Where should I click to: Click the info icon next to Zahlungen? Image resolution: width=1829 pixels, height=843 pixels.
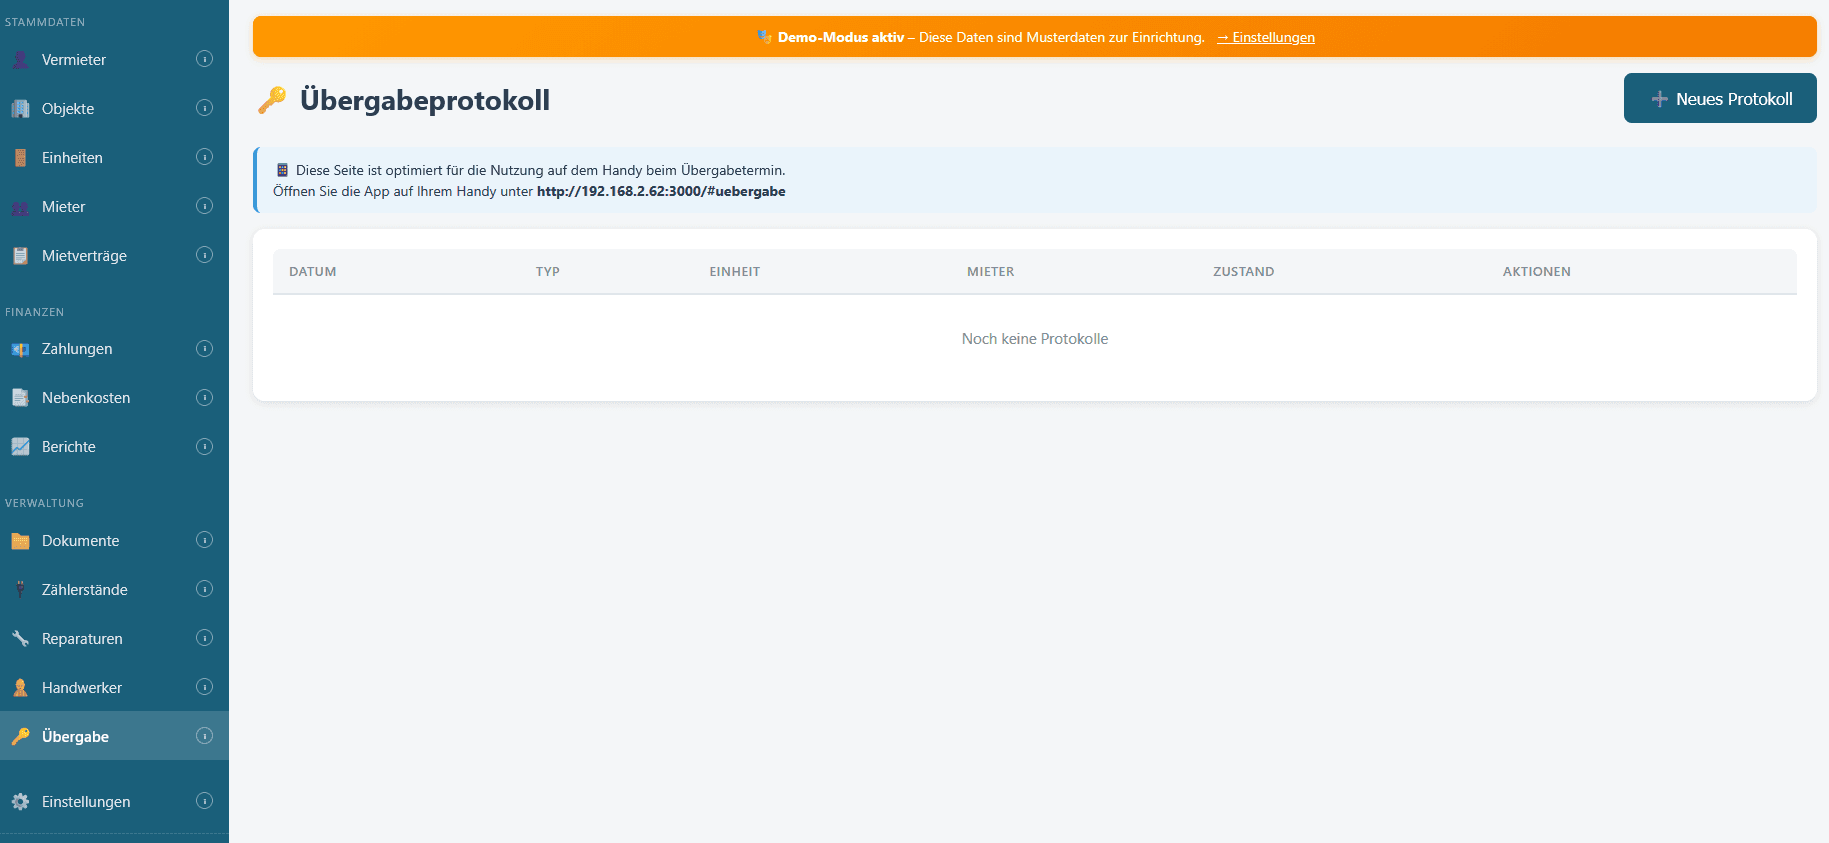tap(204, 349)
